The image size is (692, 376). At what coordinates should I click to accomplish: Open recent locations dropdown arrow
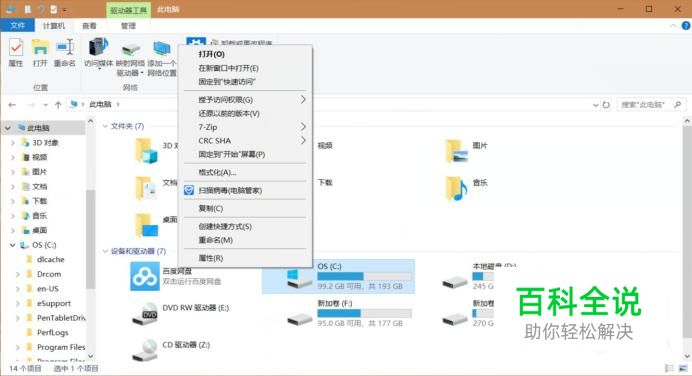45,105
